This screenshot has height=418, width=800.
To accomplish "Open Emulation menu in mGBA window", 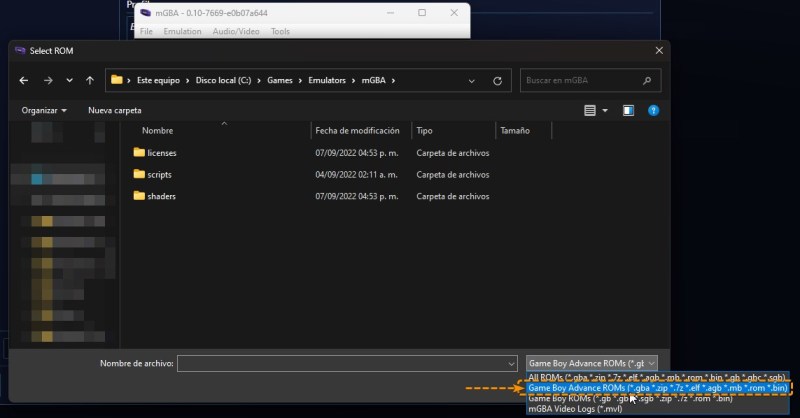I will click(x=182, y=32).
